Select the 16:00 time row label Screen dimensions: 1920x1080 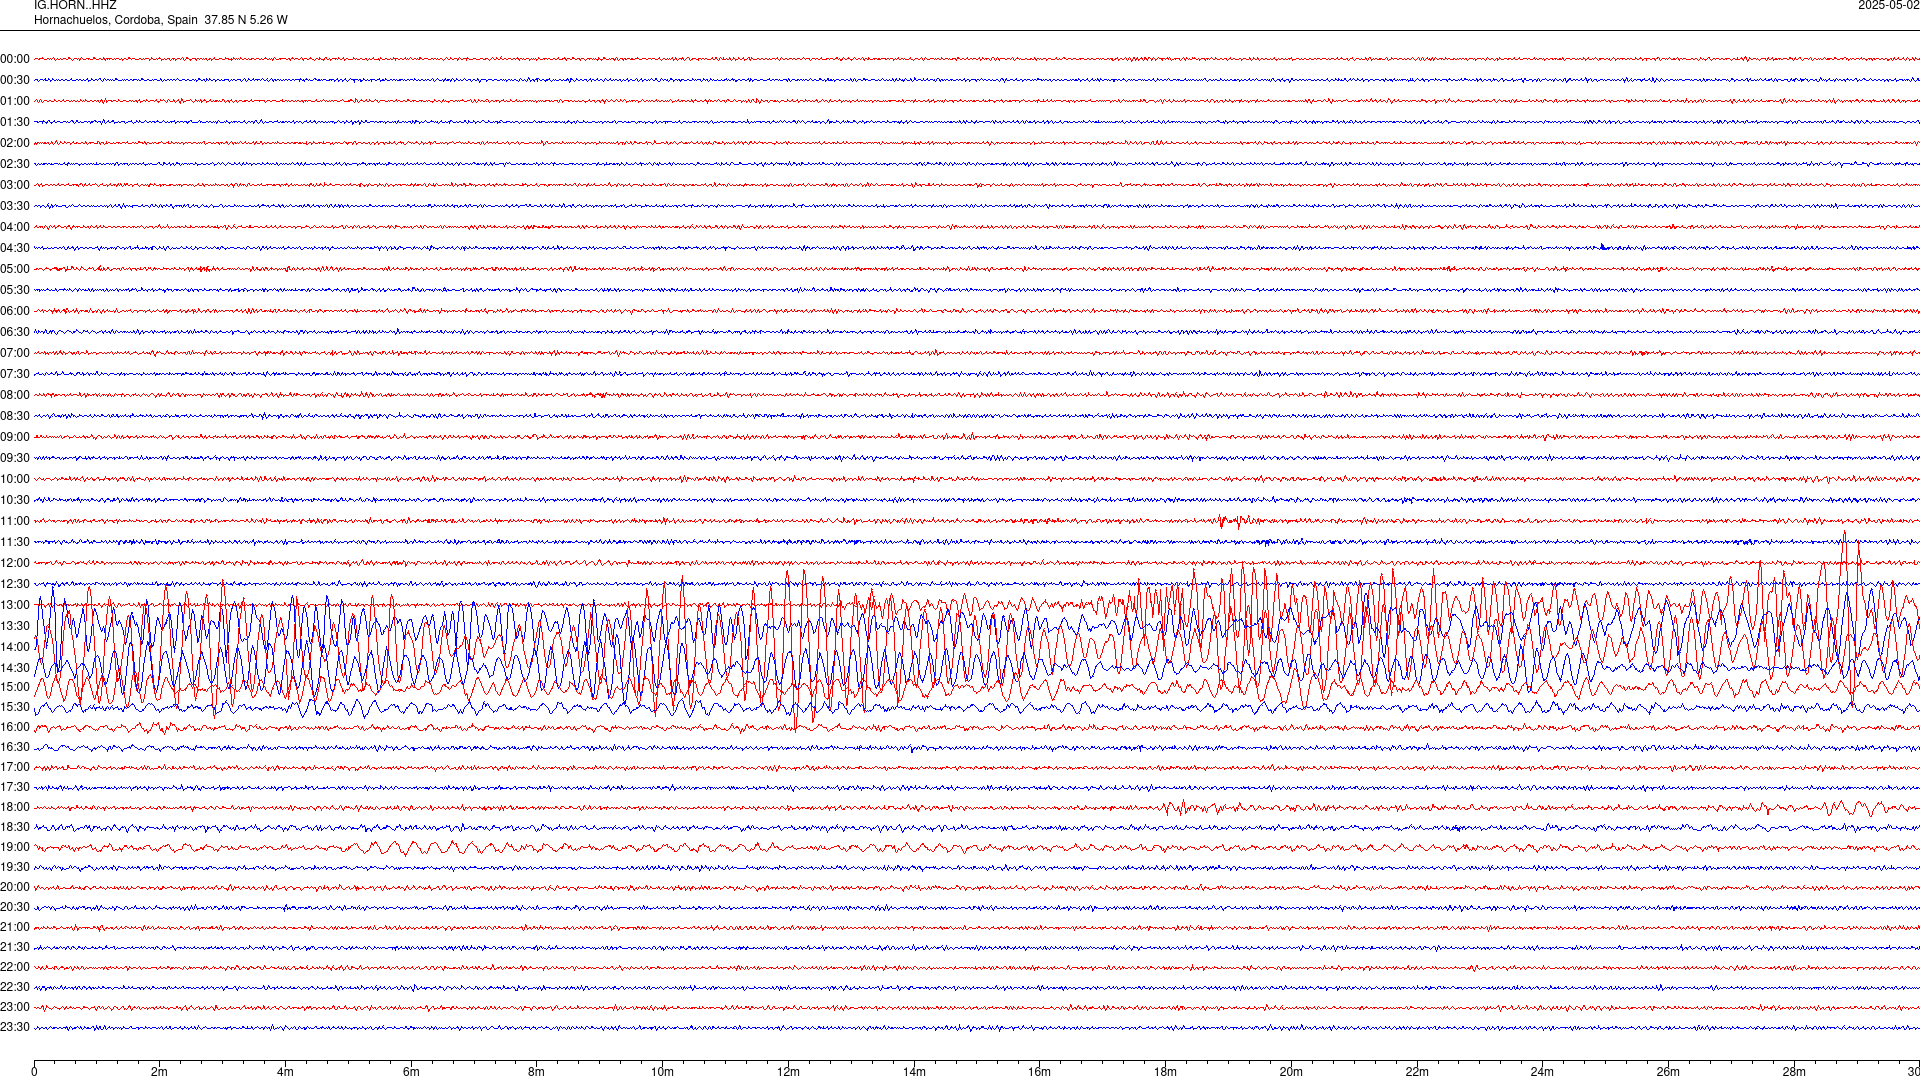[x=15, y=727]
